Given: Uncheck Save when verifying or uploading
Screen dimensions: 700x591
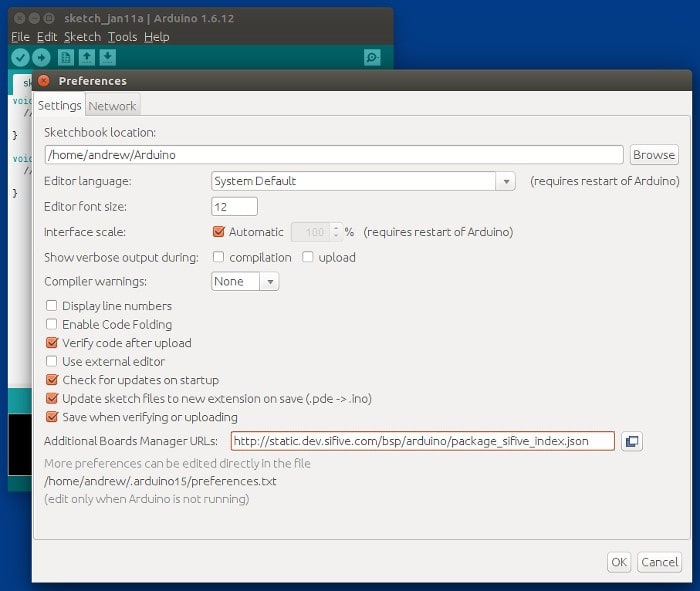Looking at the screenshot, I should pyautogui.click(x=52, y=417).
